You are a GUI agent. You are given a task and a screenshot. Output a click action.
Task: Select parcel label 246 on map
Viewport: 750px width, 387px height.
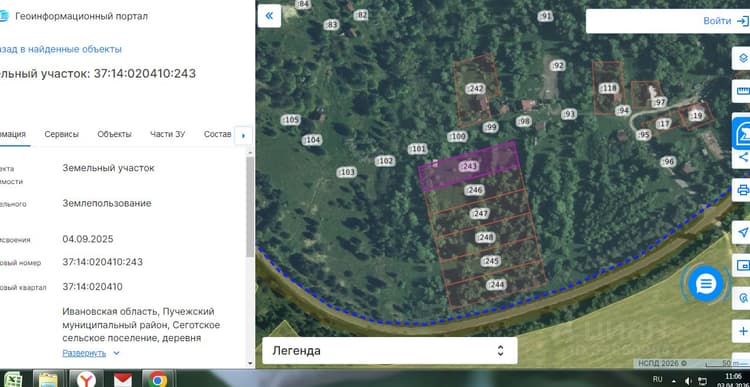coord(474,190)
